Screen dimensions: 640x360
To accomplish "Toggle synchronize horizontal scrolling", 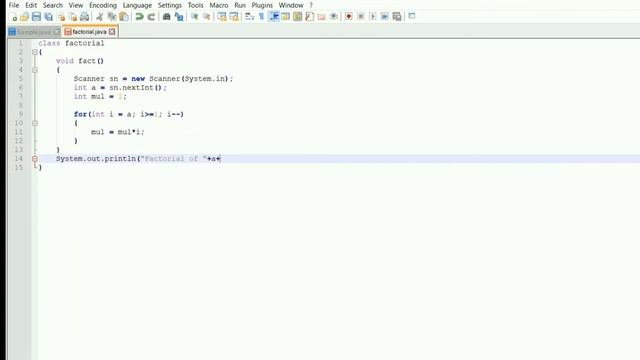I will [234, 17].
